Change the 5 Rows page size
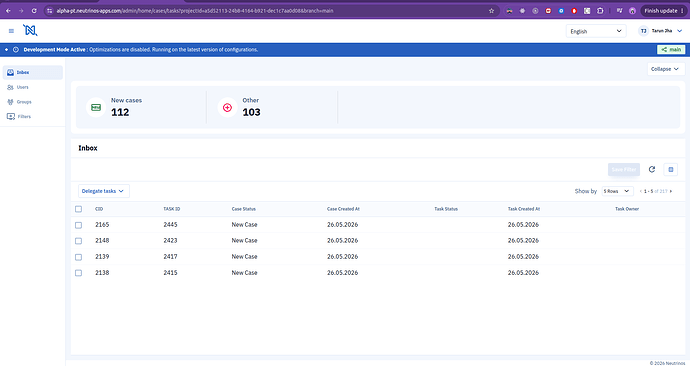The width and height of the screenshot is (690, 366). click(x=617, y=191)
